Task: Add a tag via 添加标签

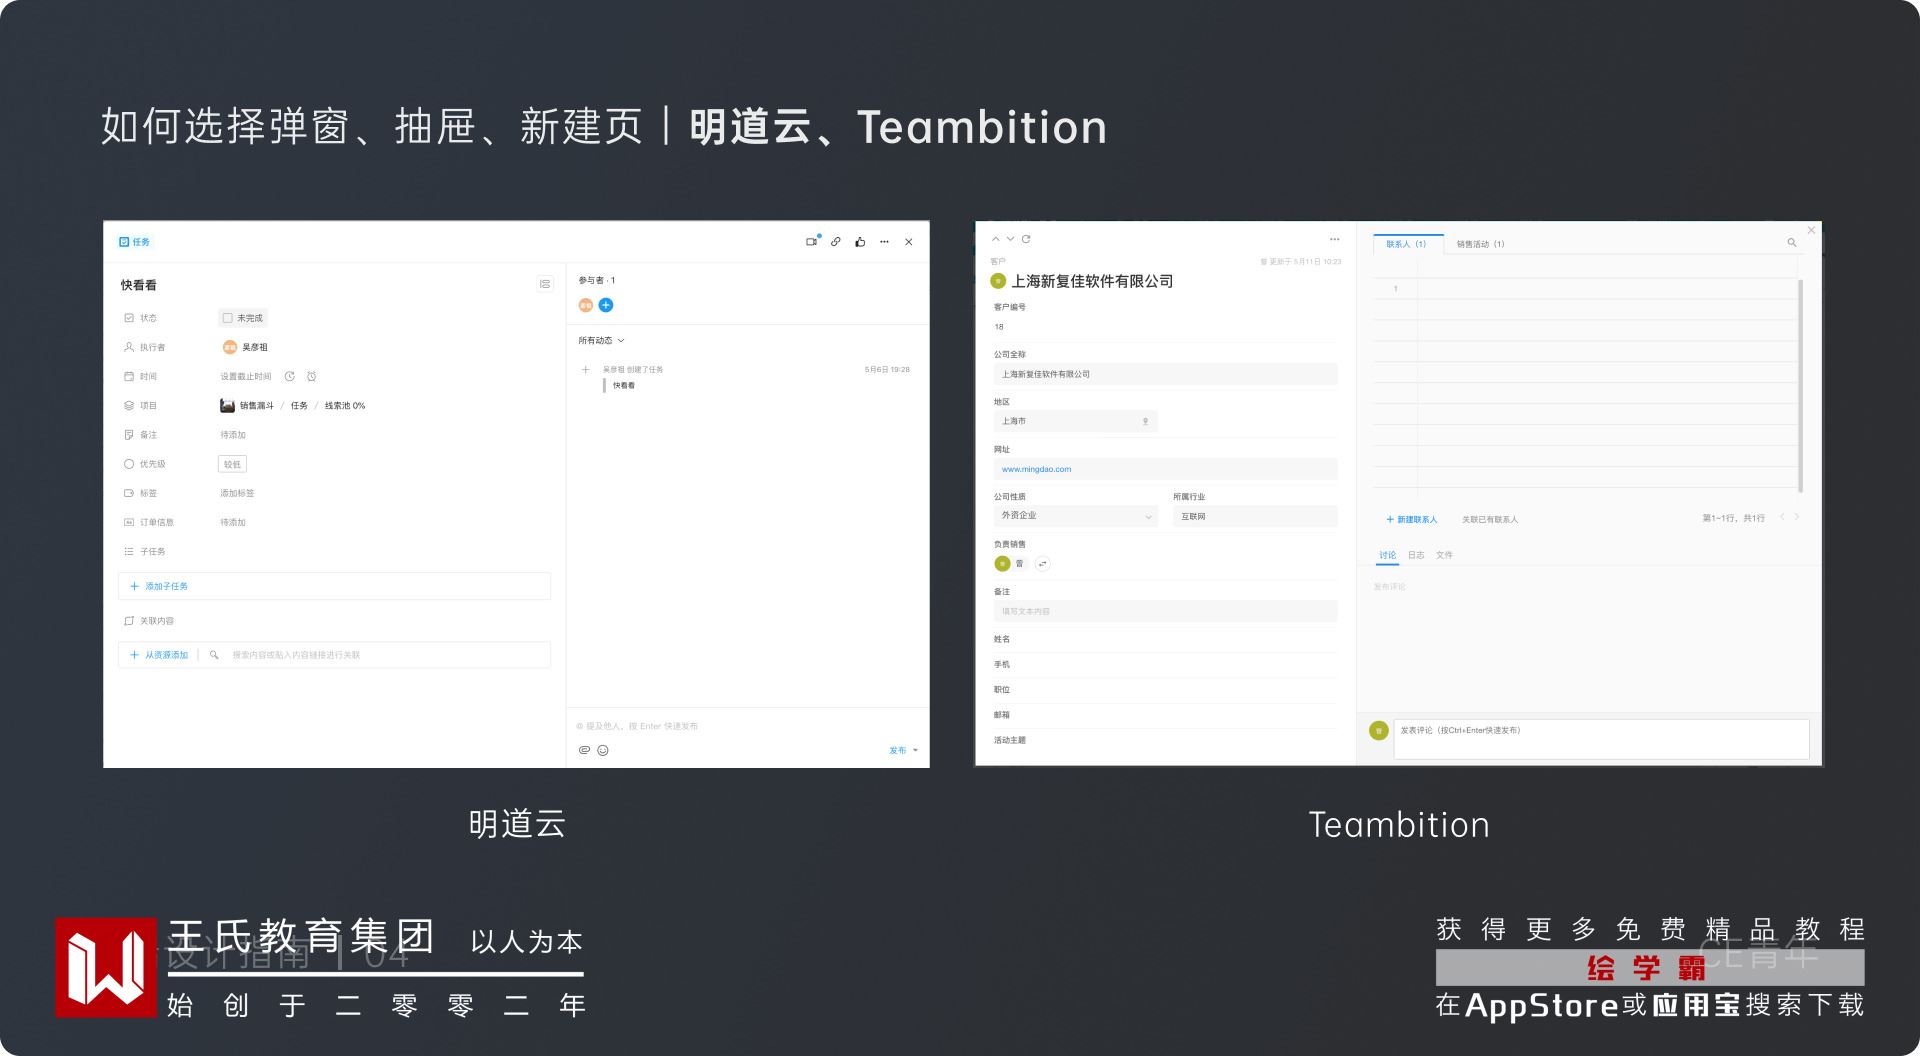Action: pos(237,493)
